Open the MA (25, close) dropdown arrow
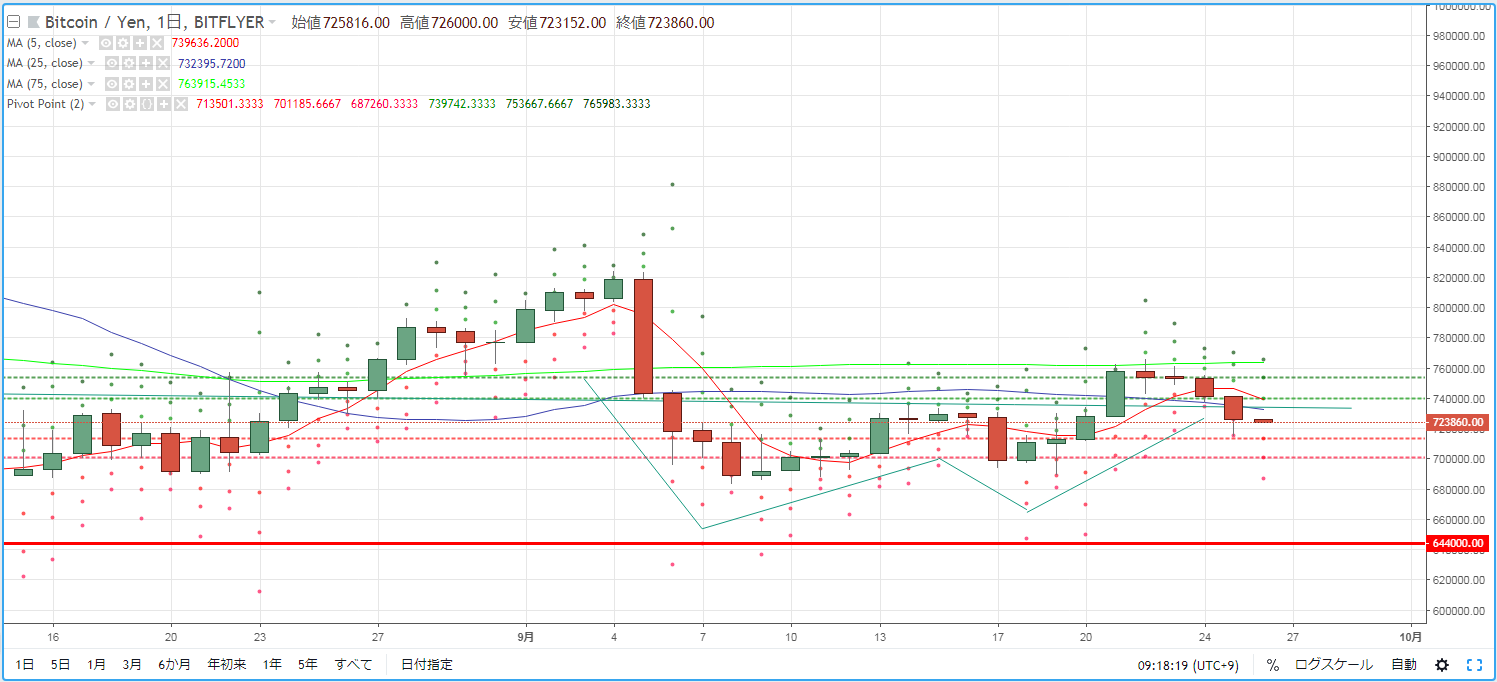The image size is (1497, 682). 91,64
